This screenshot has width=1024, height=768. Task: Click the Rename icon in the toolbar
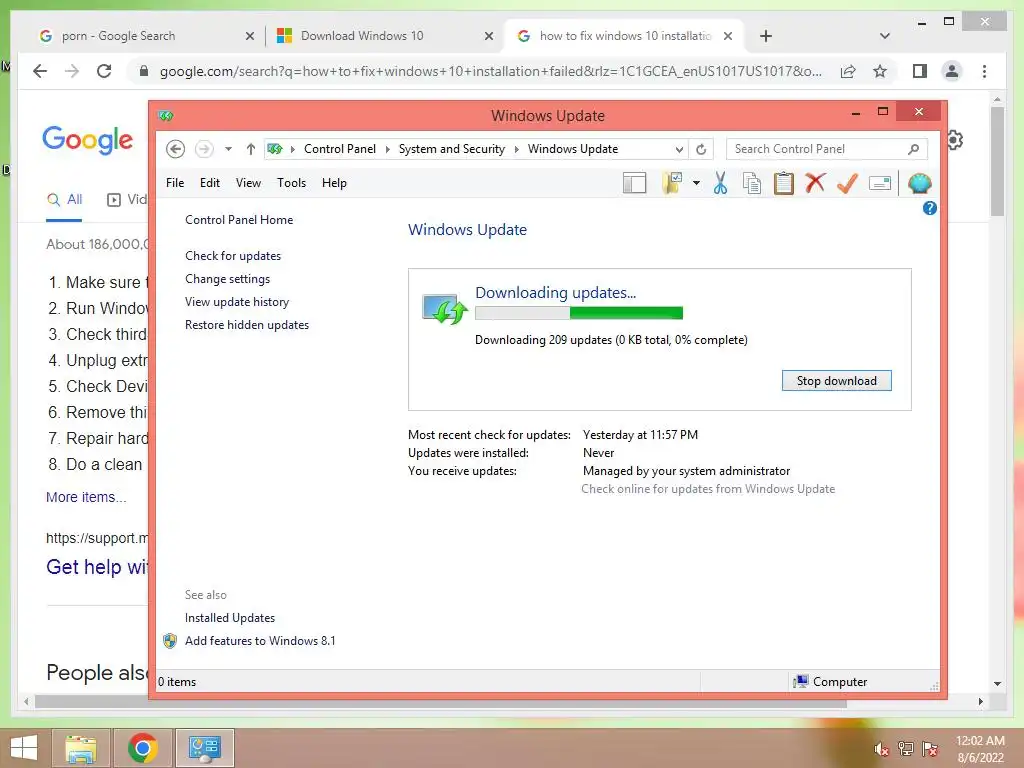tap(880, 184)
